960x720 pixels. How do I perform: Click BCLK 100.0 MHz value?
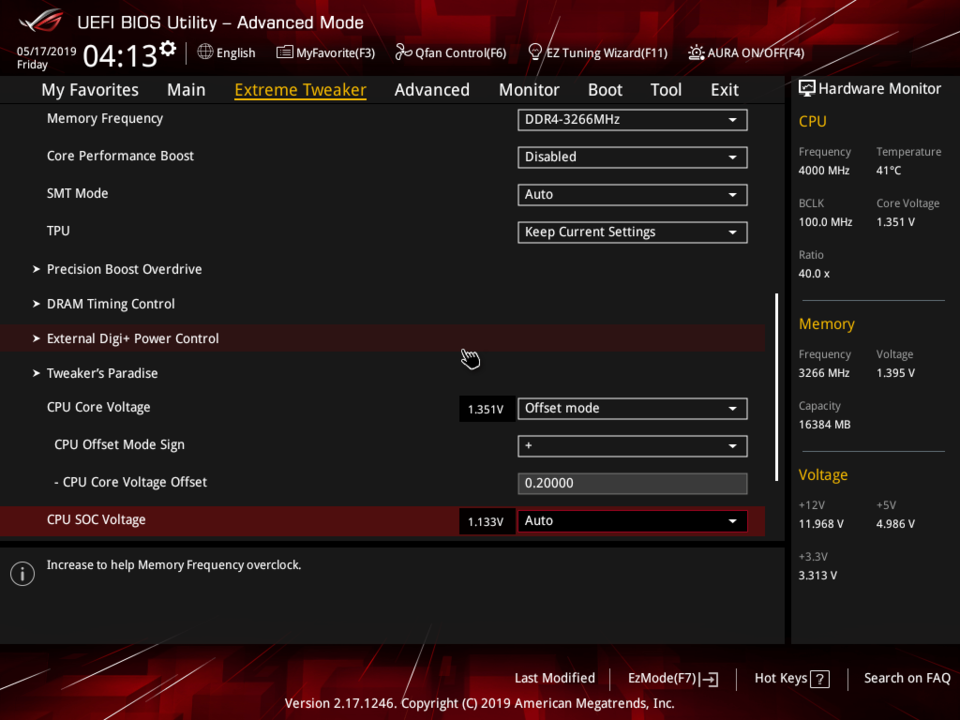pos(825,222)
